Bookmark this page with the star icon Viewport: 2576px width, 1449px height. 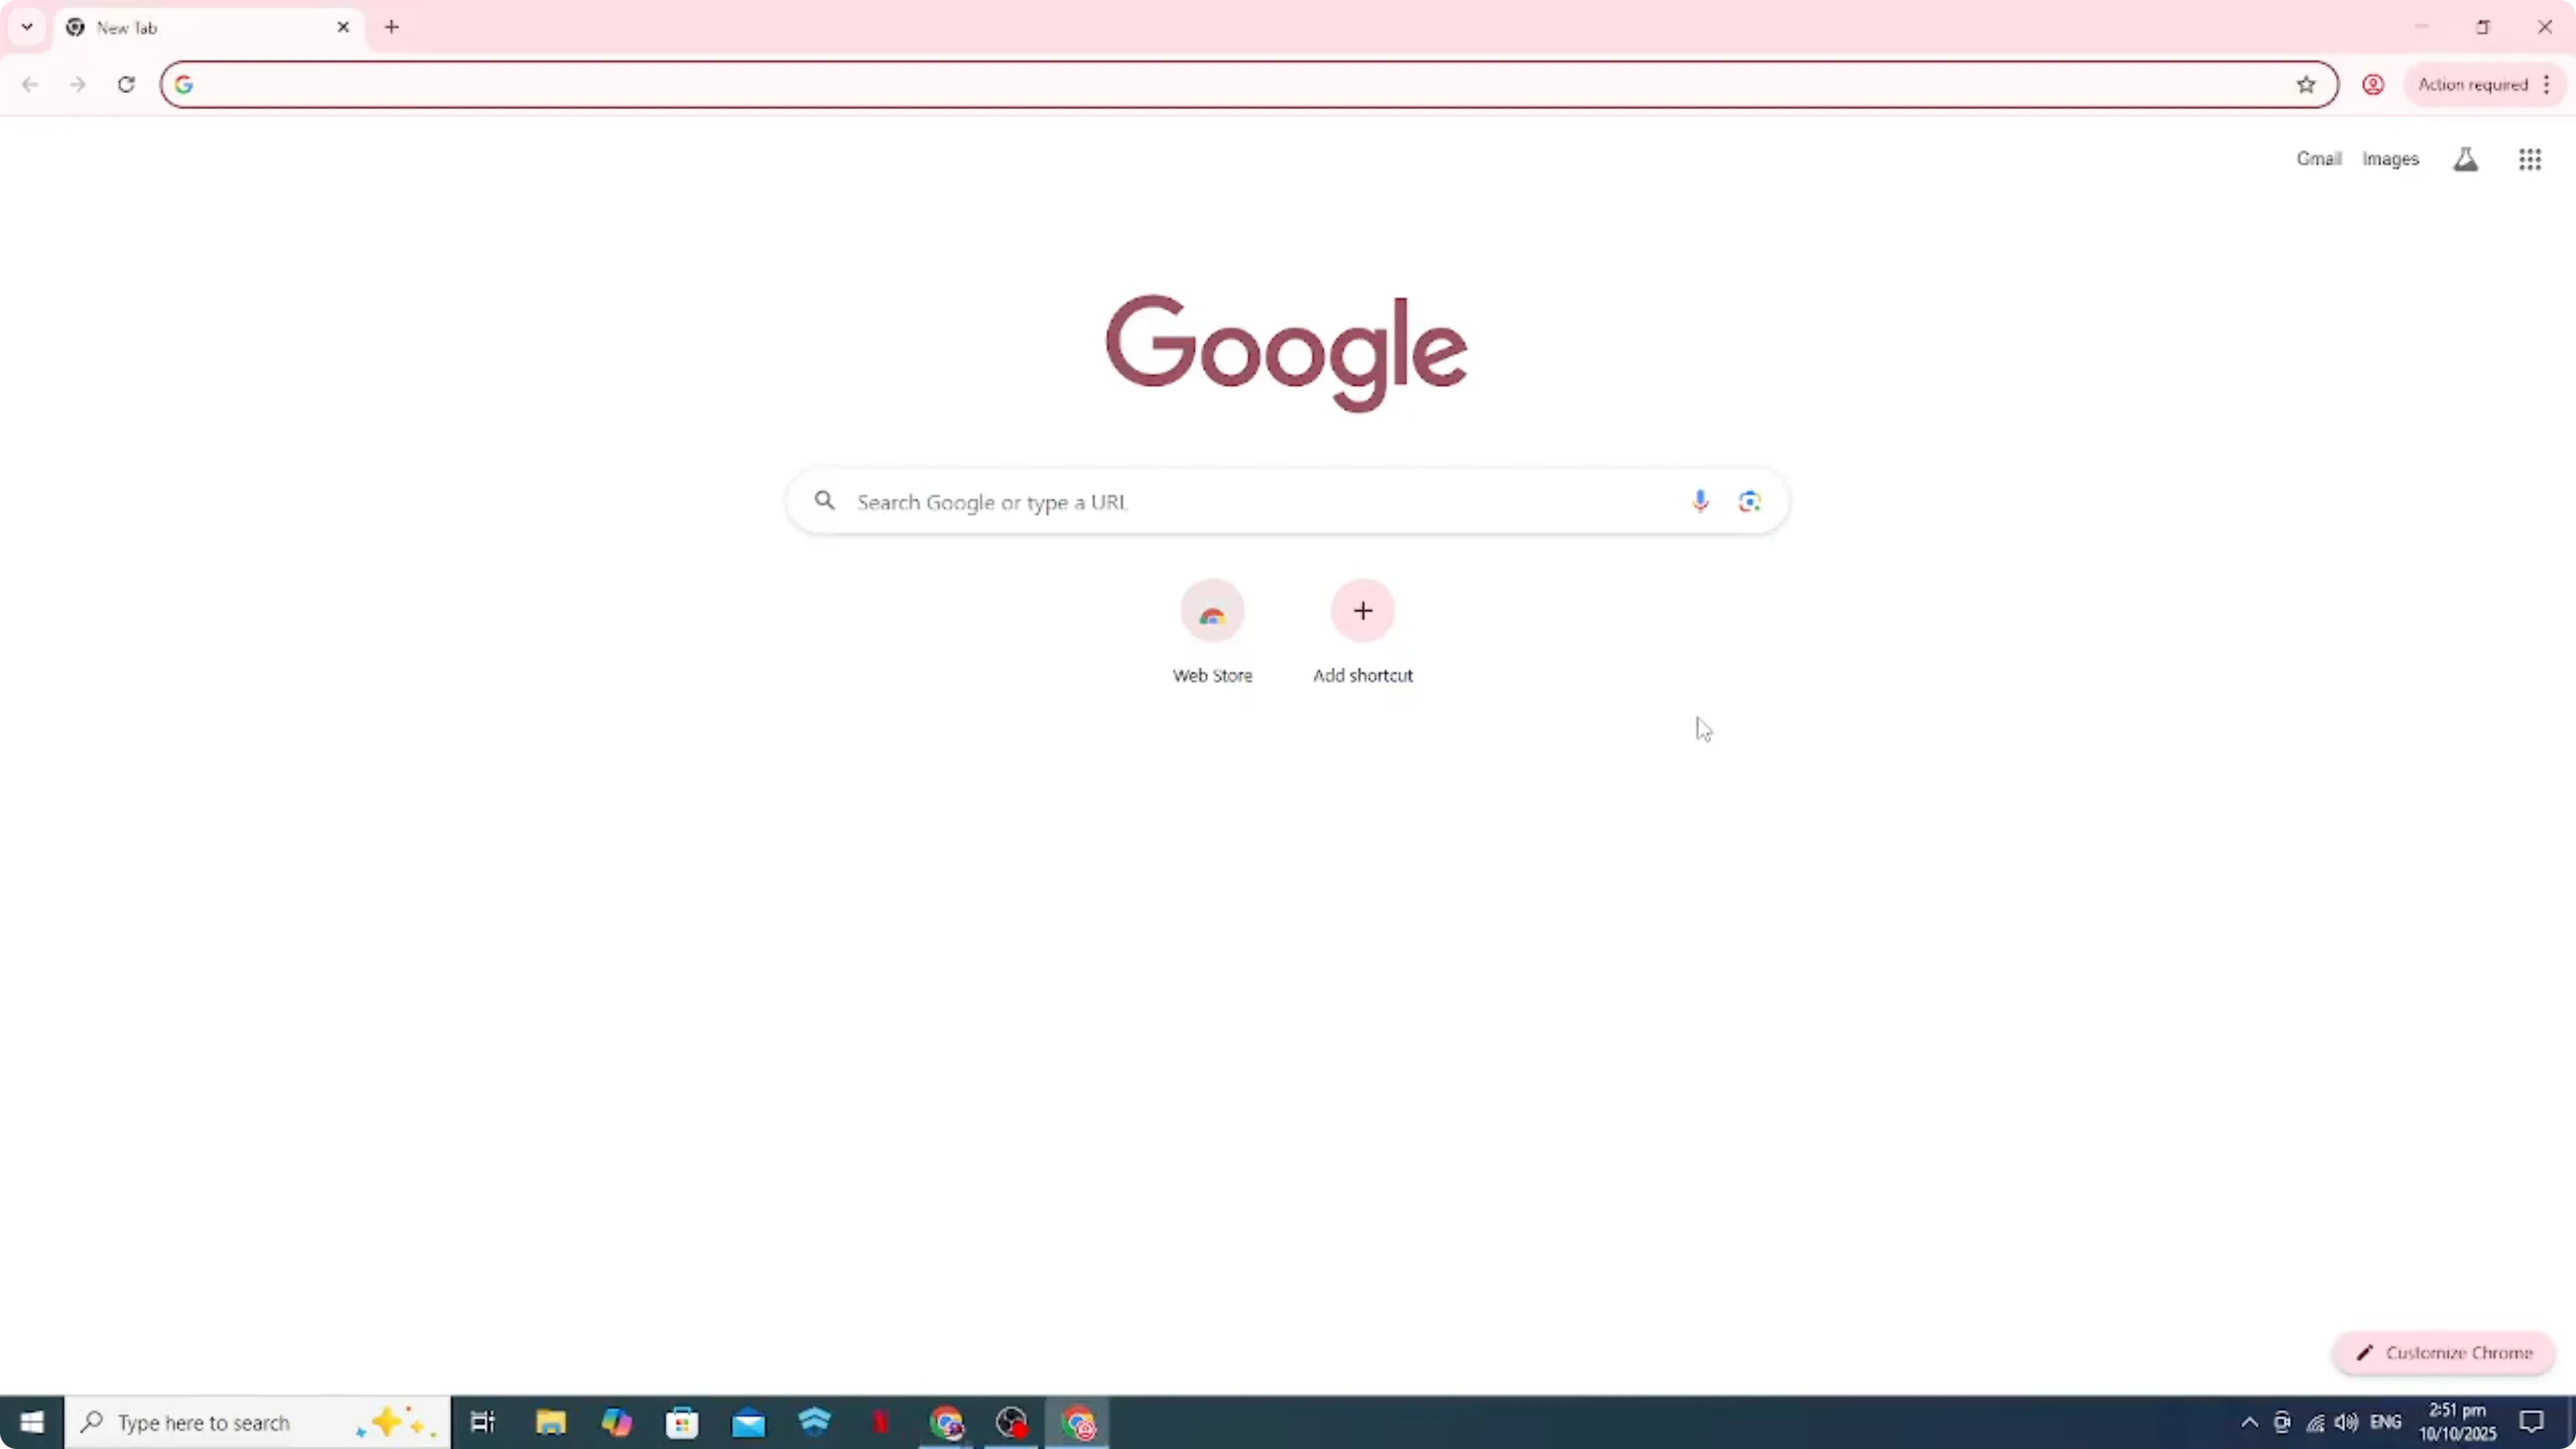[2305, 84]
